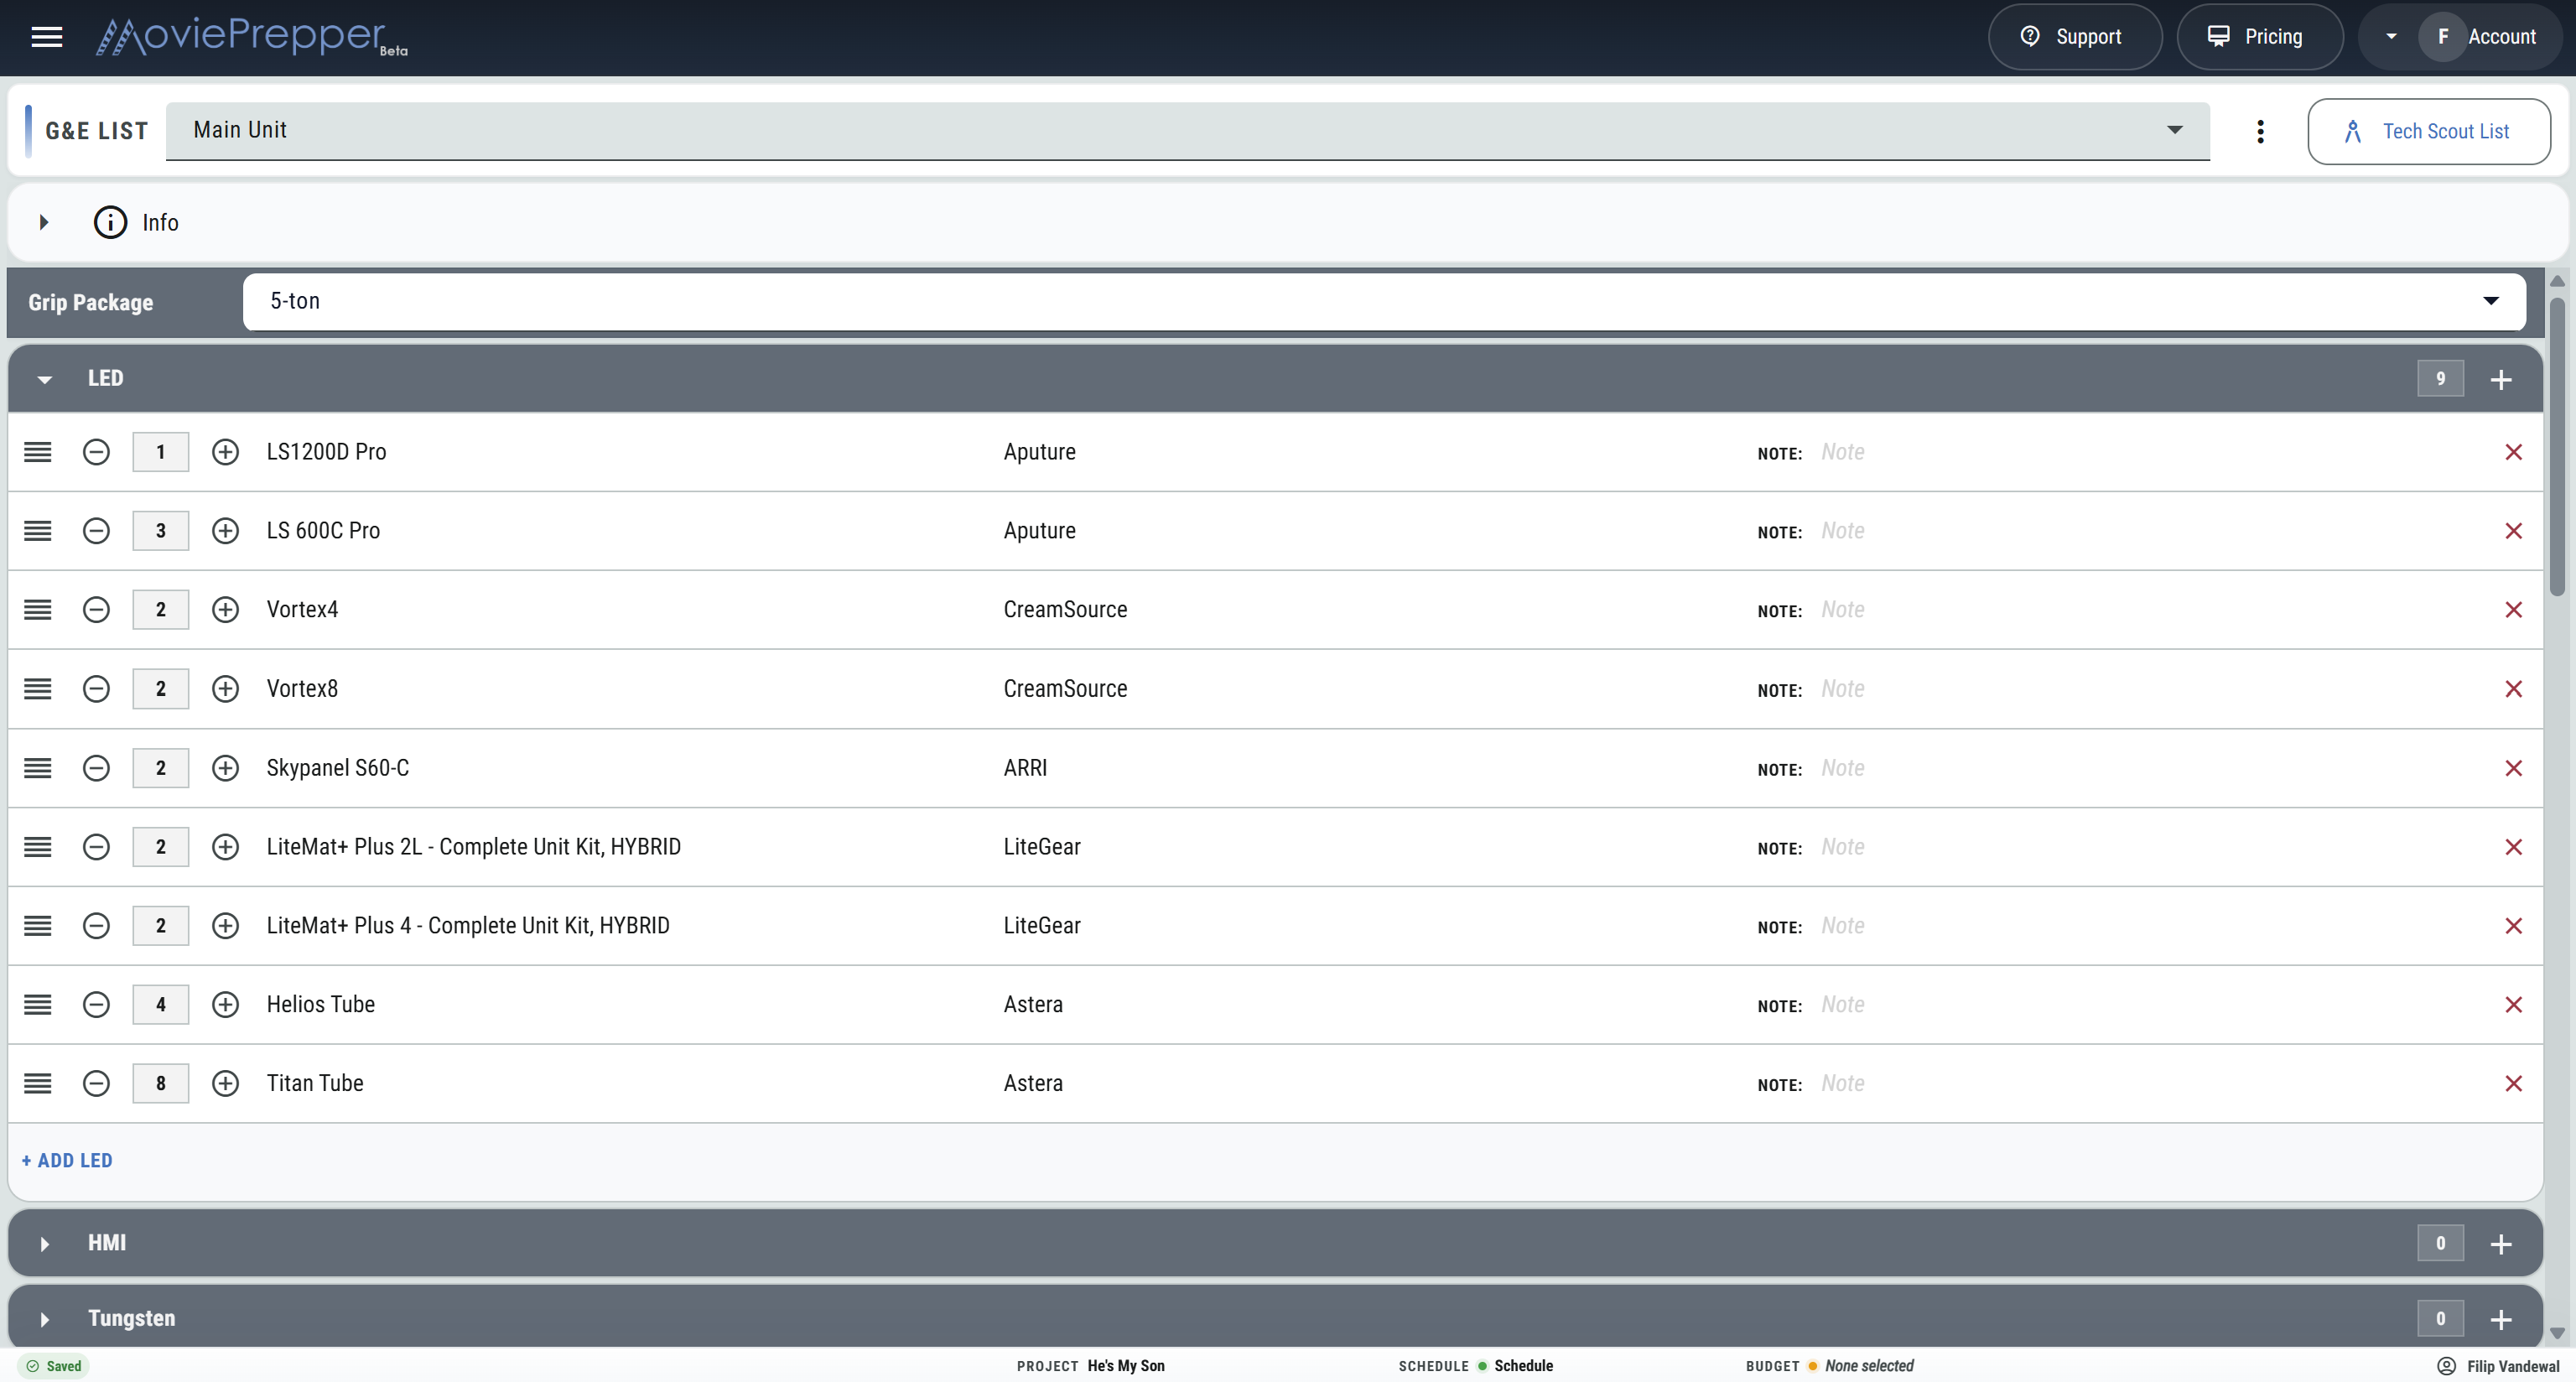Add a new item with Tungsten plus icon
2576x1382 pixels.
point(2501,1319)
